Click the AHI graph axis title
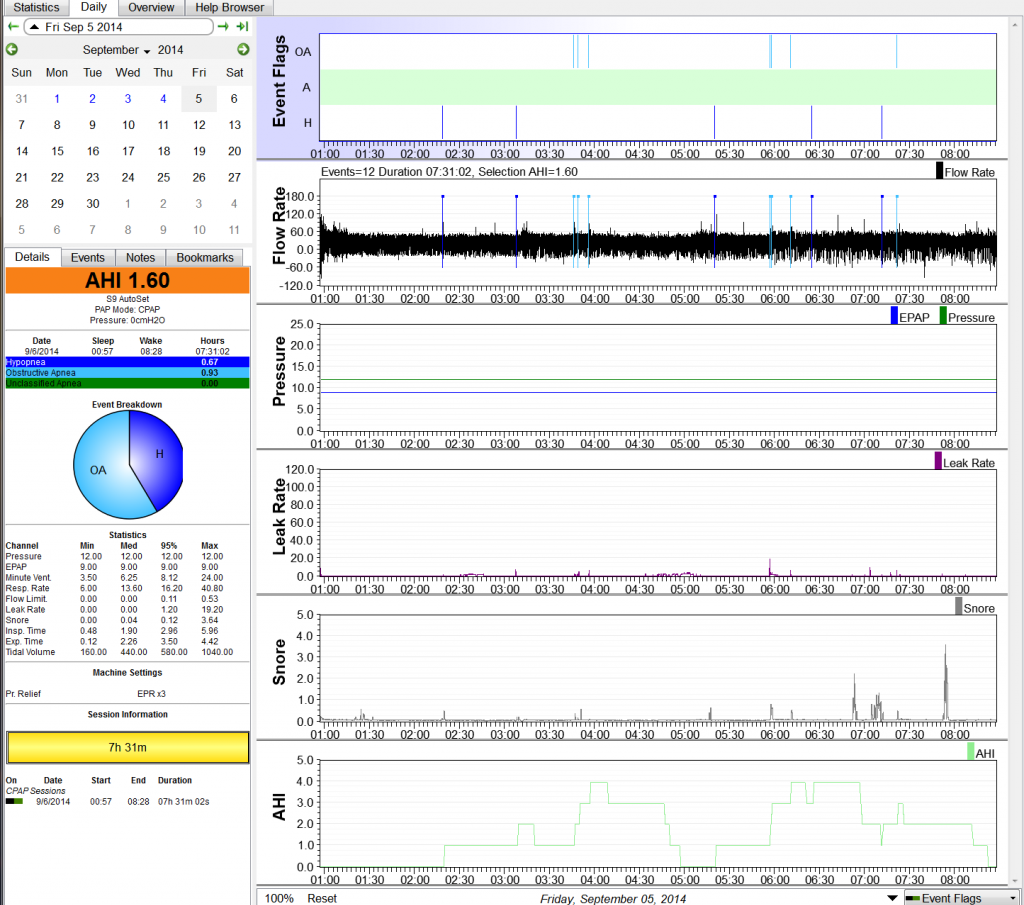The height and width of the screenshot is (905, 1024). pyautogui.click(x=279, y=807)
